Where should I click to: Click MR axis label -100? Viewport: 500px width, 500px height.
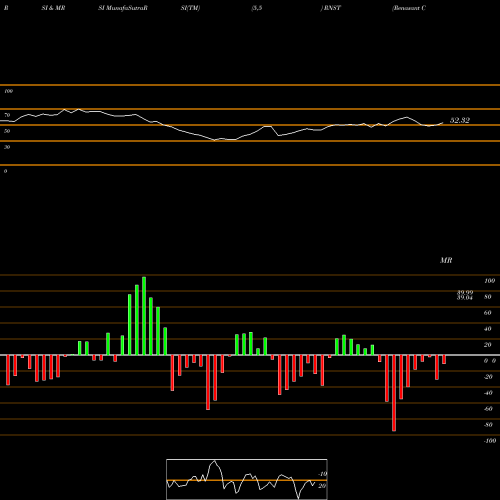(489, 441)
